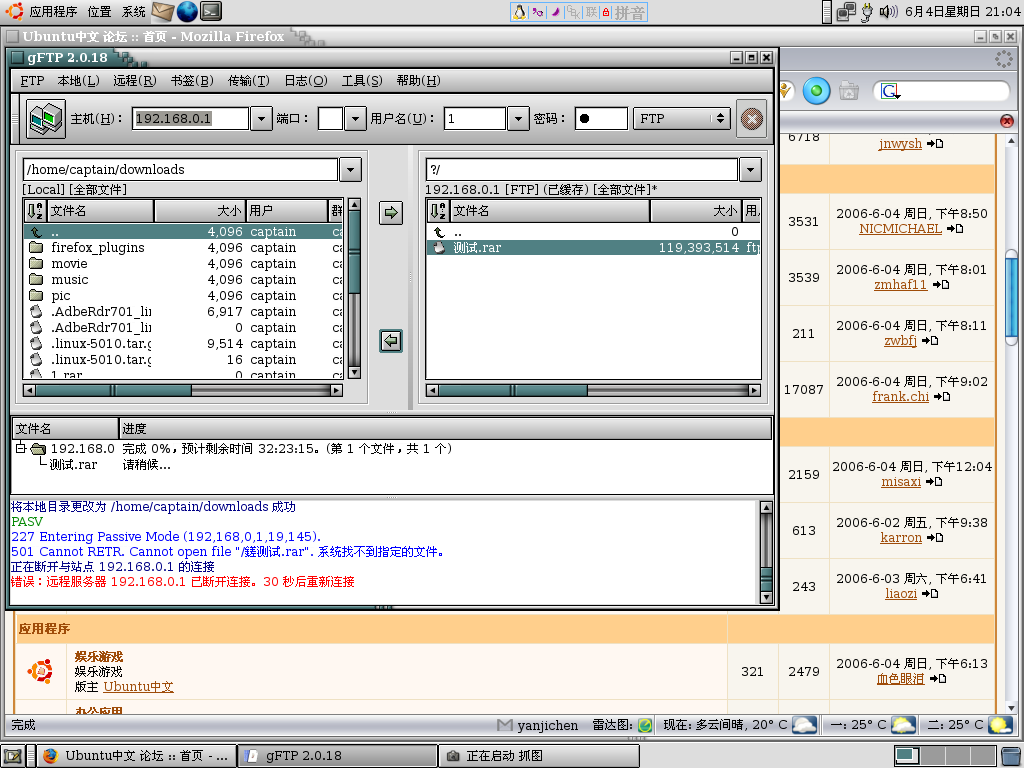The height and width of the screenshot is (768, 1024).
Task: Sort remote list by 大小 column
Action: point(696,211)
